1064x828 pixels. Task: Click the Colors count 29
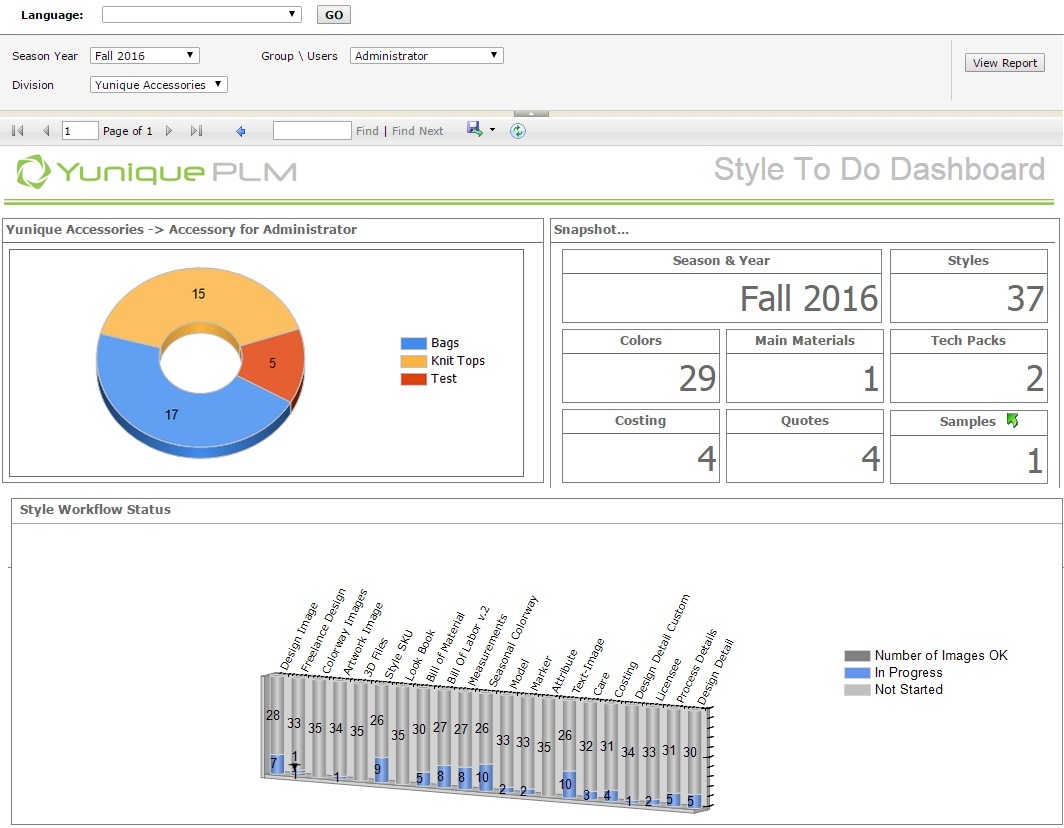pyautogui.click(x=698, y=378)
